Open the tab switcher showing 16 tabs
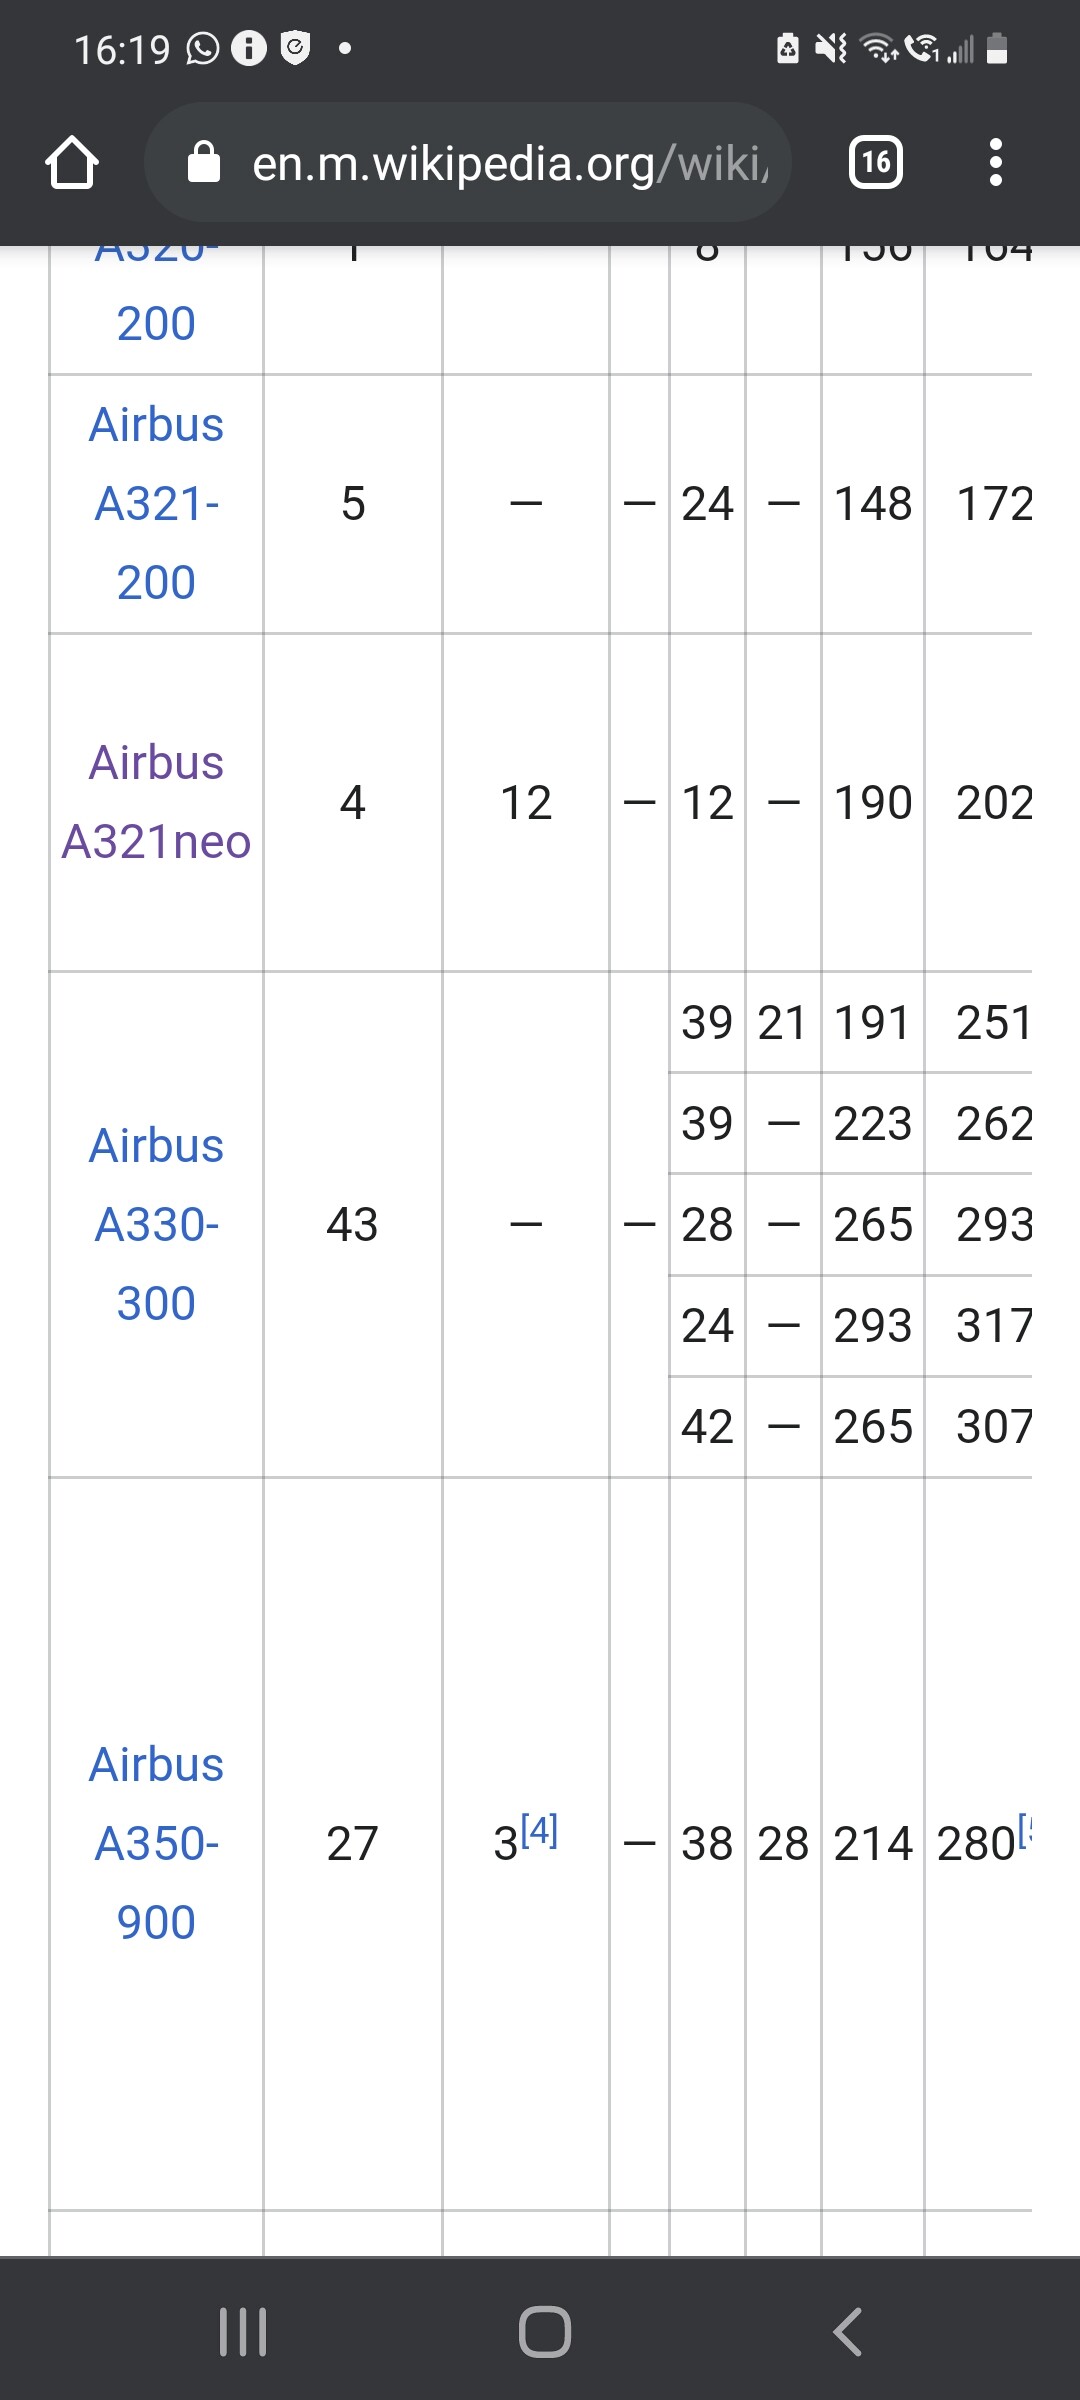This screenshot has height=2400, width=1080. 875,162
